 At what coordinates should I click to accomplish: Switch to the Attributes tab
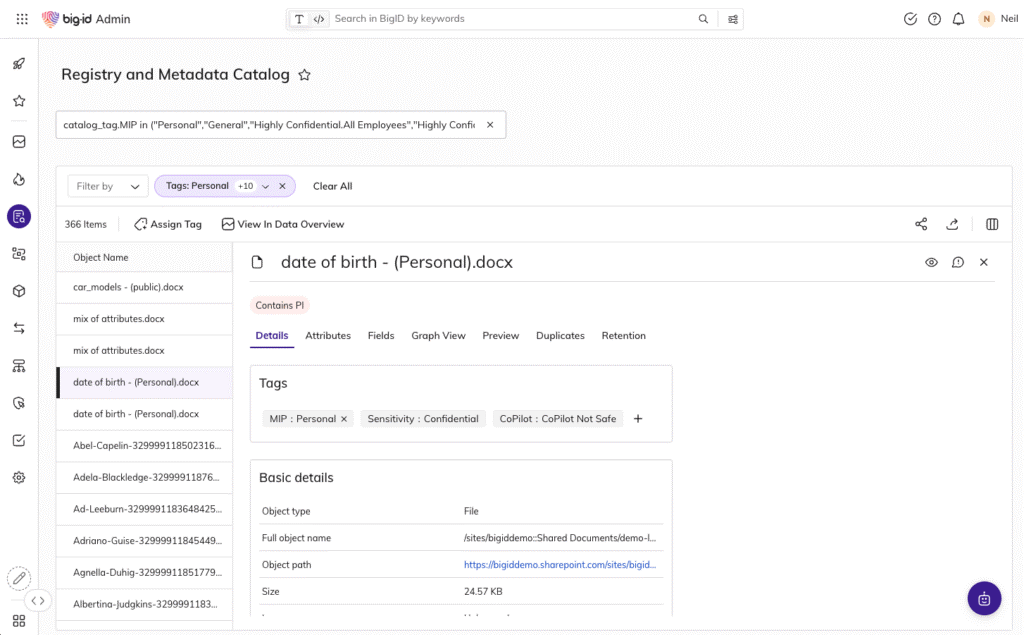click(328, 336)
